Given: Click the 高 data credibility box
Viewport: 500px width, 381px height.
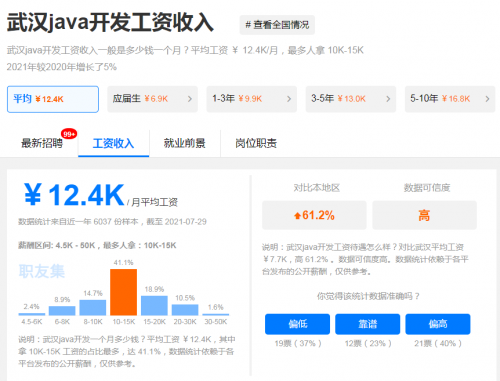Looking at the screenshot, I should (x=424, y=215).
